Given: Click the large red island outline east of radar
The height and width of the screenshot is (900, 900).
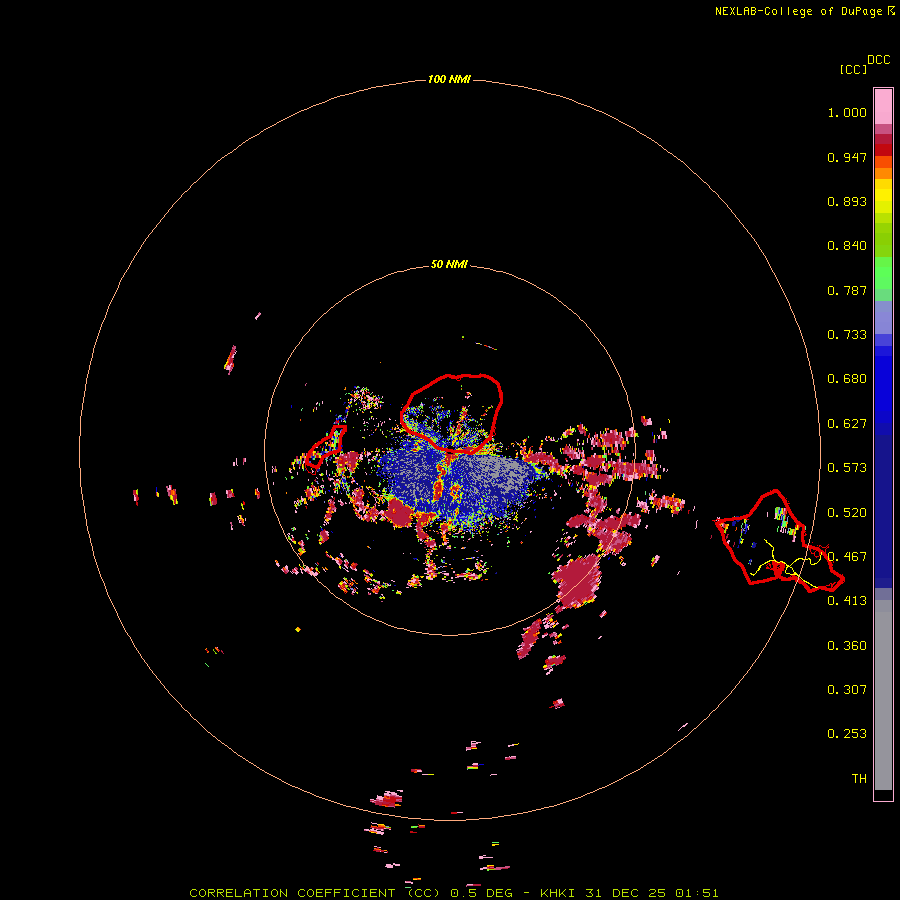Looking at the screenshot, I should pos(779,541).
